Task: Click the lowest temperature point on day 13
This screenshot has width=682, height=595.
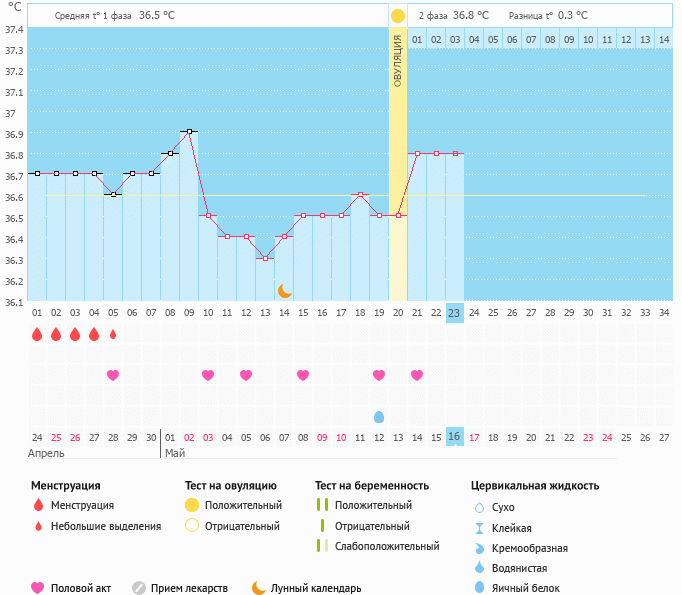Action: [x=265, y=258]
